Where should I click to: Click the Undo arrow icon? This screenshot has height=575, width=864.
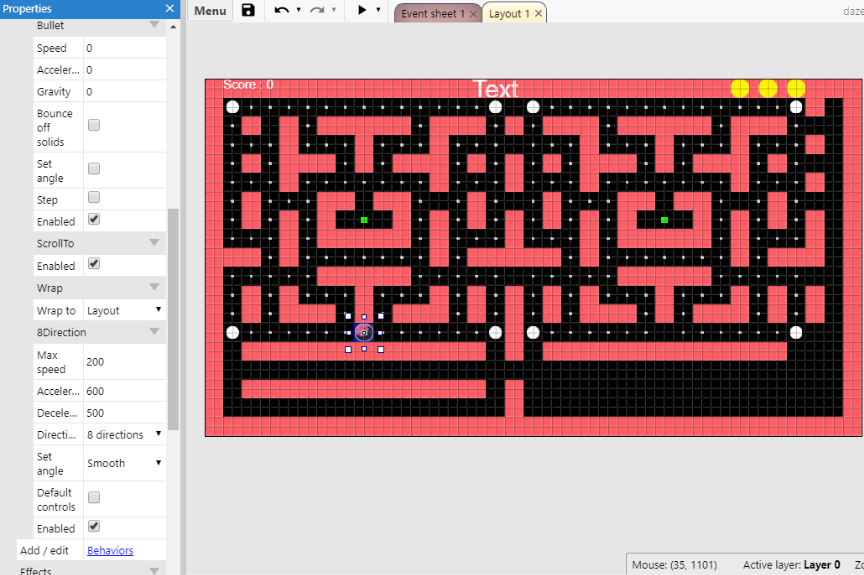coord(282,10)
